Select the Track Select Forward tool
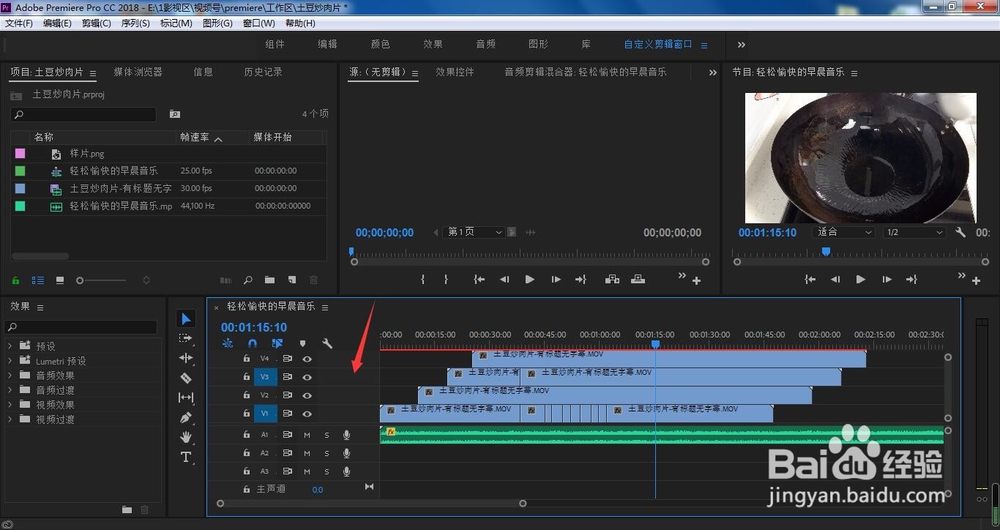The image size is (1000, 530). (x=186, y=338)
